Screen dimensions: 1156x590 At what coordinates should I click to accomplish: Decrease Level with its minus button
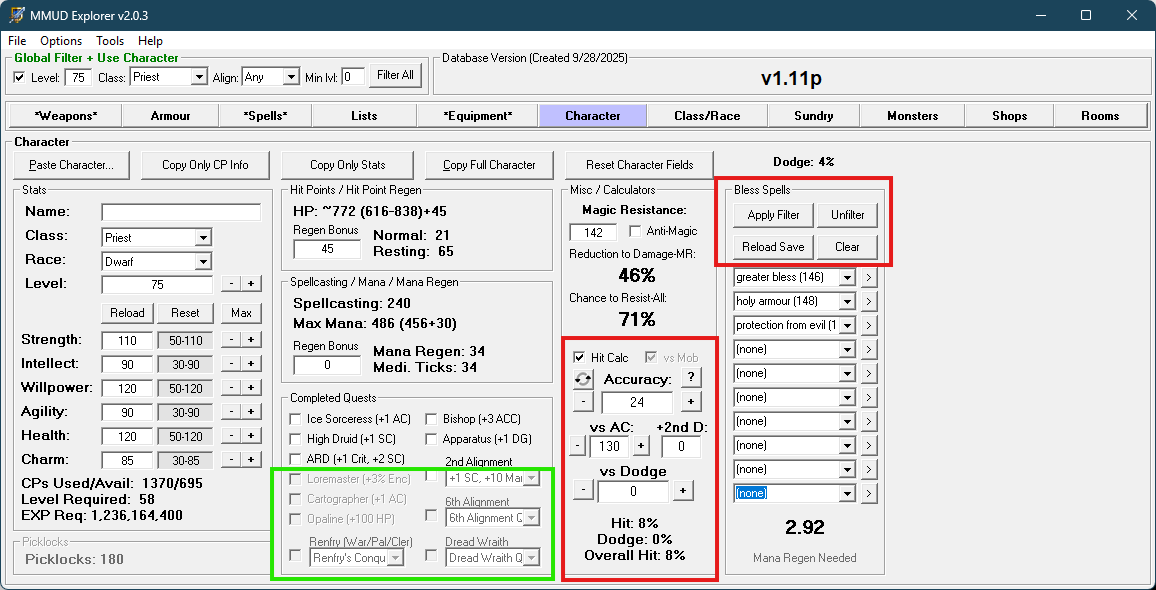click(x=230, y=284)
